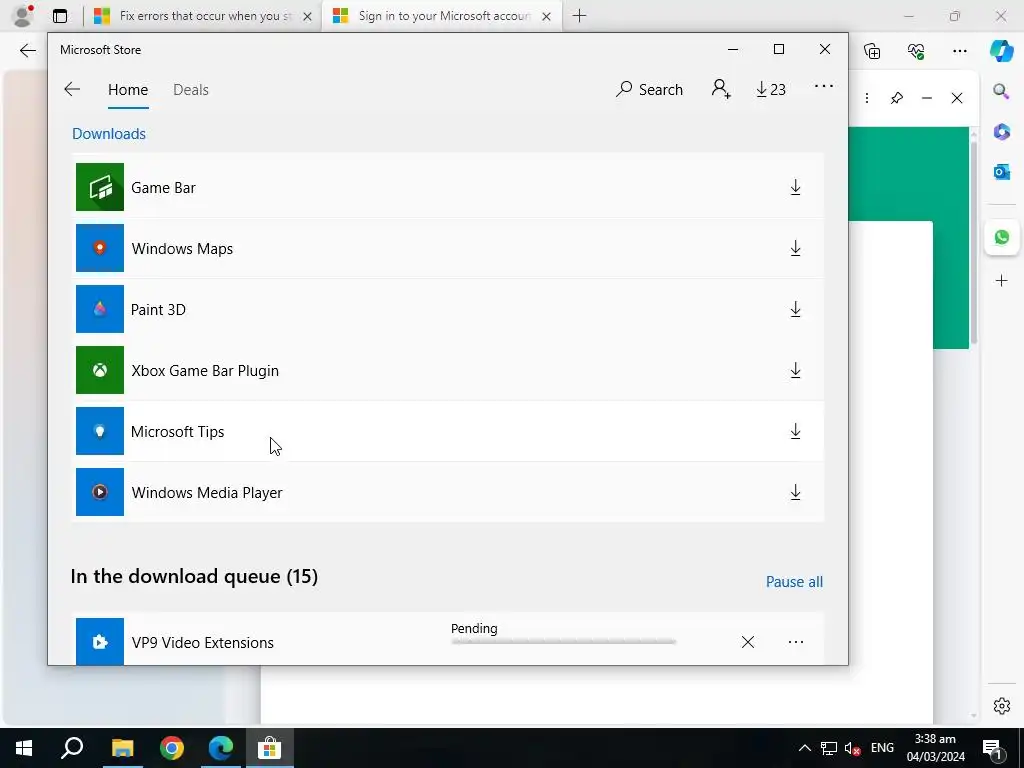Open the Downloads link
The image size is (1024, 768).
(x=109, y=133)
